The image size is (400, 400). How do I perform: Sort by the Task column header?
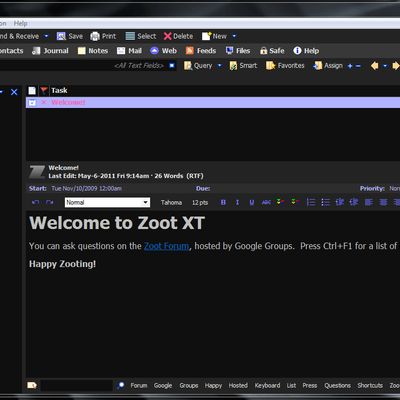[59, 90]
